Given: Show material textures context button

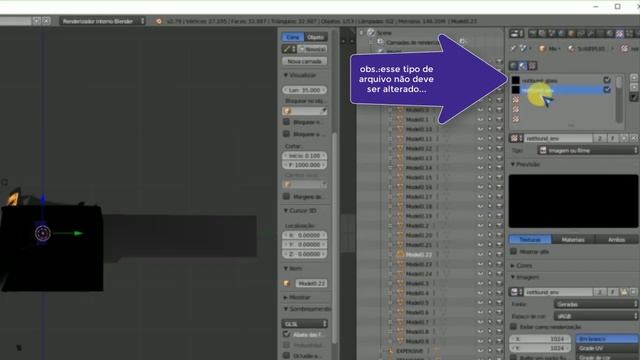Looking at the screenshot, I should click(523, 66).
